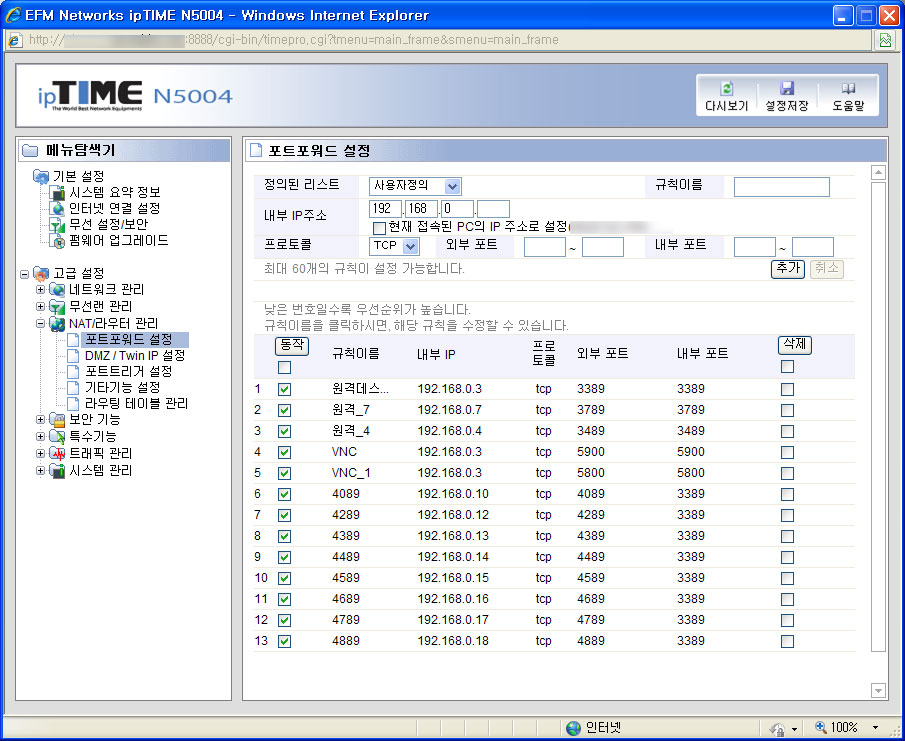
Task: Click the 취소 button
Action: [827, 269]
